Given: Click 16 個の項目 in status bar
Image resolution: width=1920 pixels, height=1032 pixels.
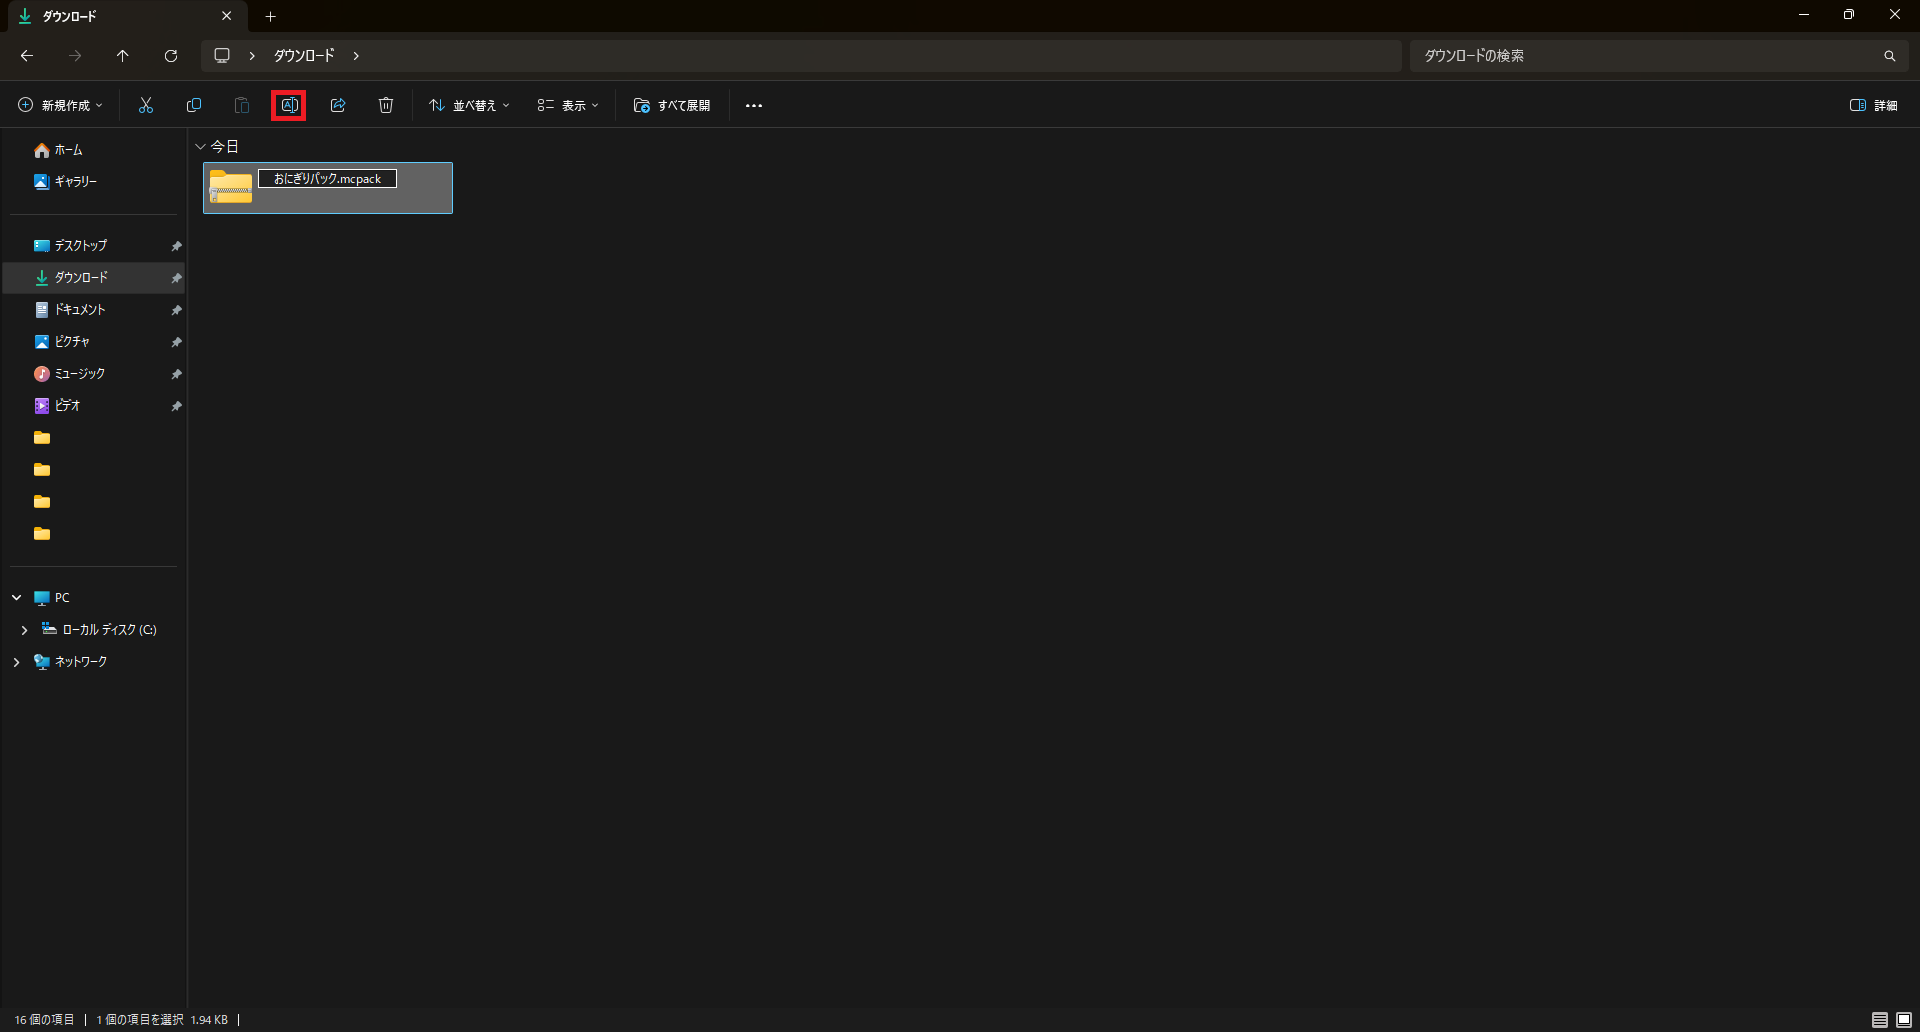Looking at the screenshot, I should (44, 1020).
